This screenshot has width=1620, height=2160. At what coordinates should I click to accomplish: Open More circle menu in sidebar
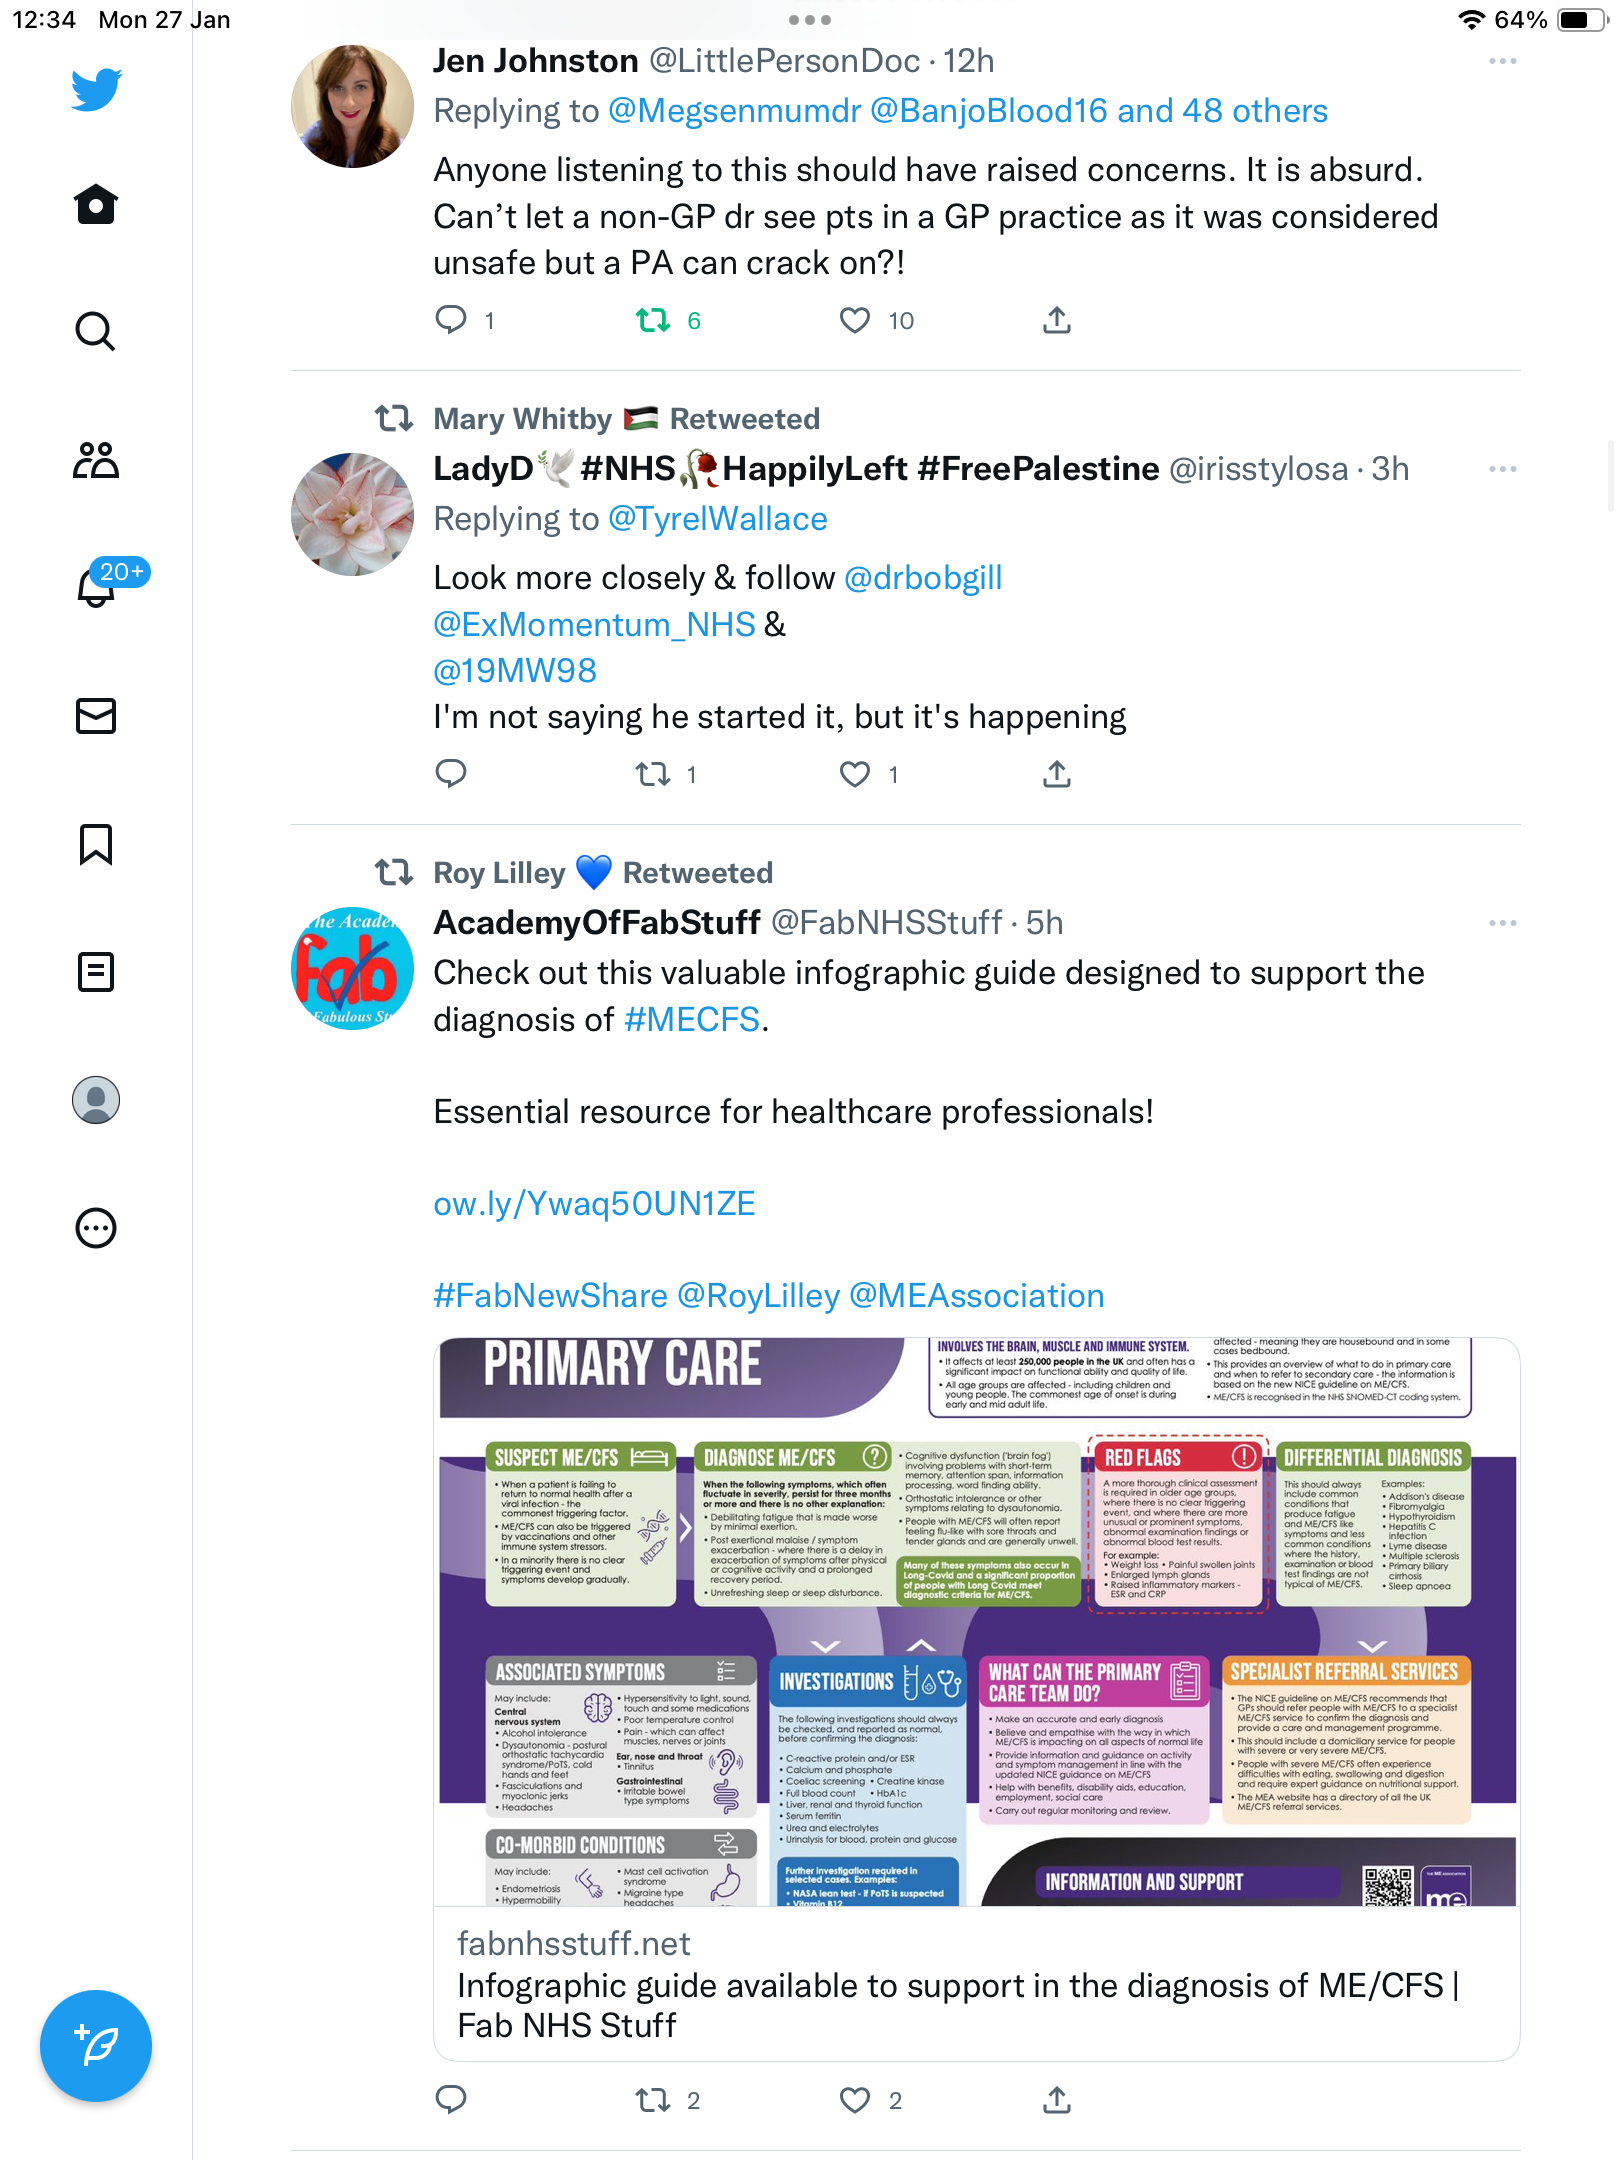(96, 1228)
